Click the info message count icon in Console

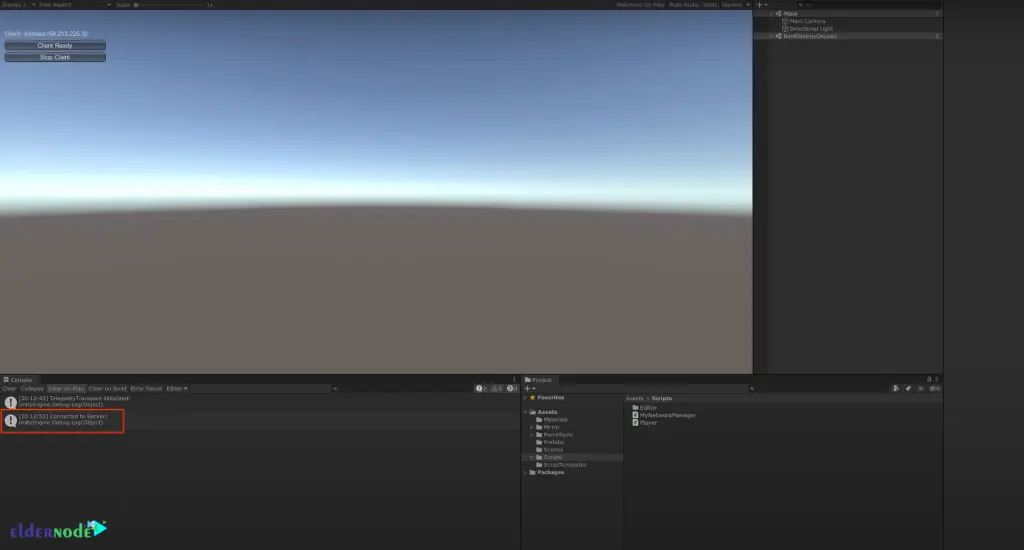(481, 388)
